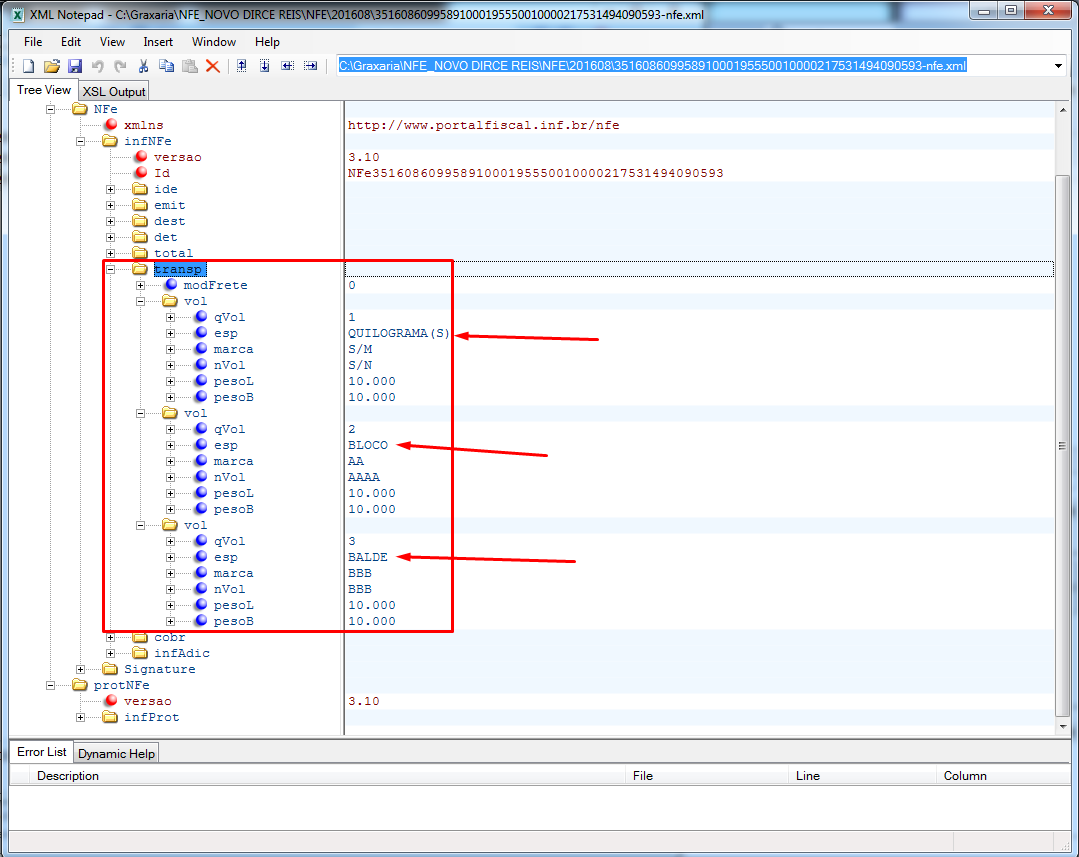This screenshot has width=1079, height=857.
Task: Click the folder icon beside cobr
Action: pyautogui.click(x=140, y=637)
